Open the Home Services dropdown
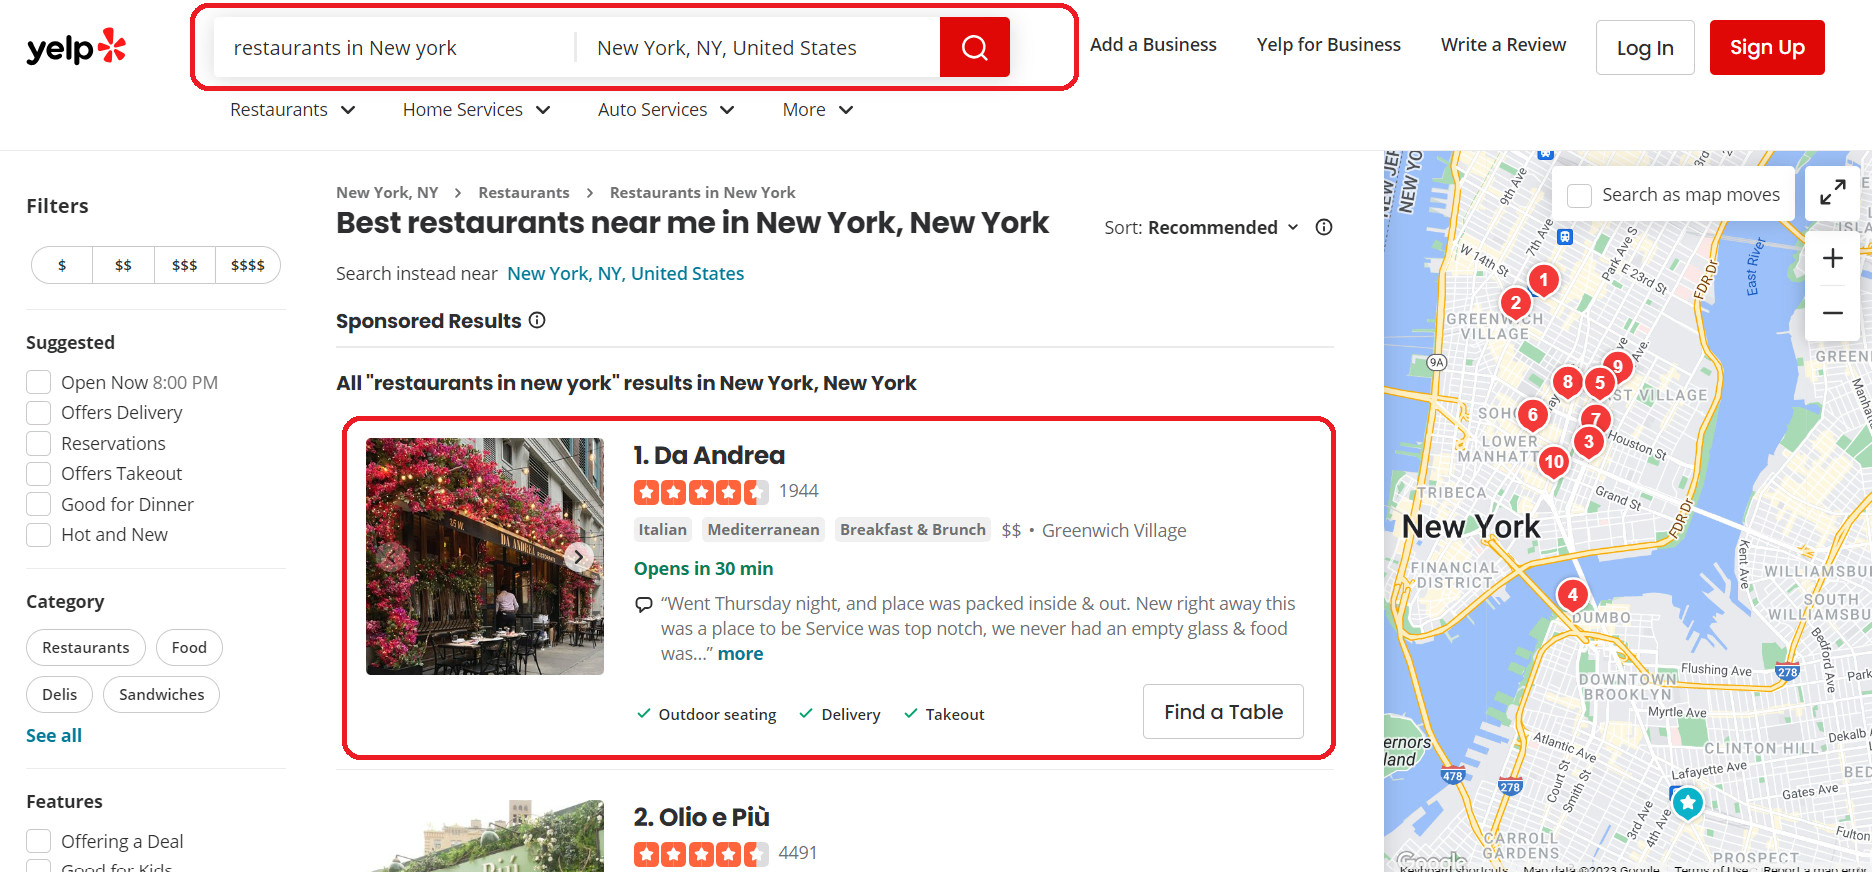This screenshot has width=1872, height=872. pyautogui.click(x=477, y=110)
